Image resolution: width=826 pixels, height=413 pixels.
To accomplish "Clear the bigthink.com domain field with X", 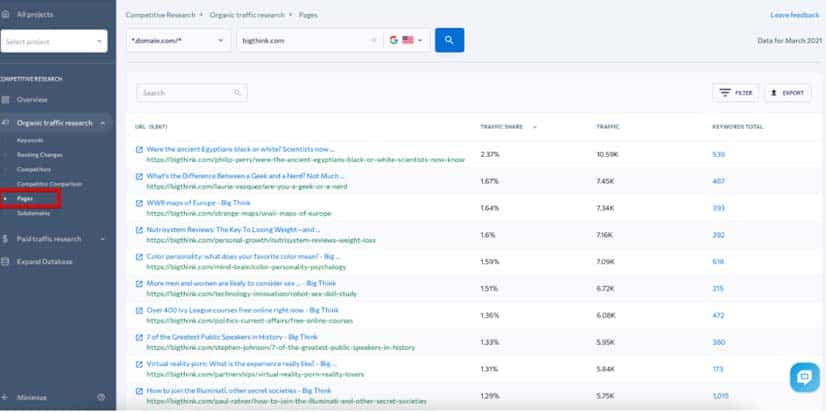I will tap(374, 40).
